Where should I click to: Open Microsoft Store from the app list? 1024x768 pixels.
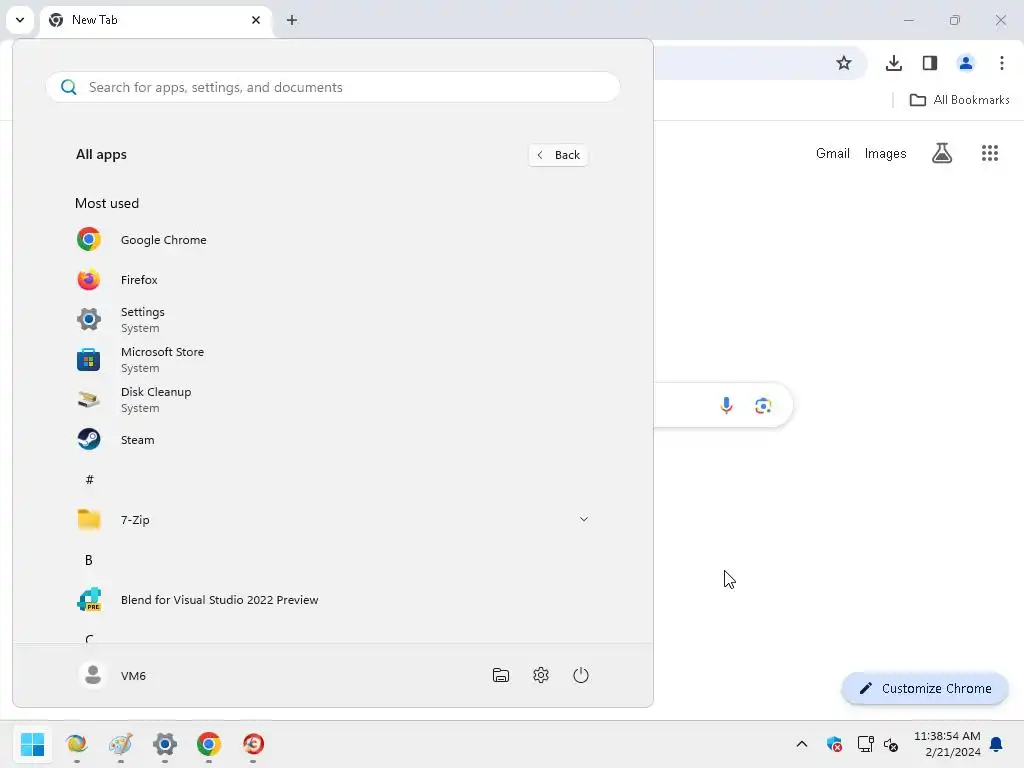(332, 360)
